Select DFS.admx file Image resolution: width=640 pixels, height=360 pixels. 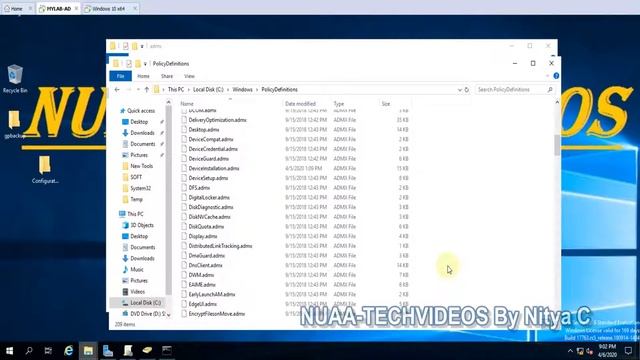pos(199,188)
